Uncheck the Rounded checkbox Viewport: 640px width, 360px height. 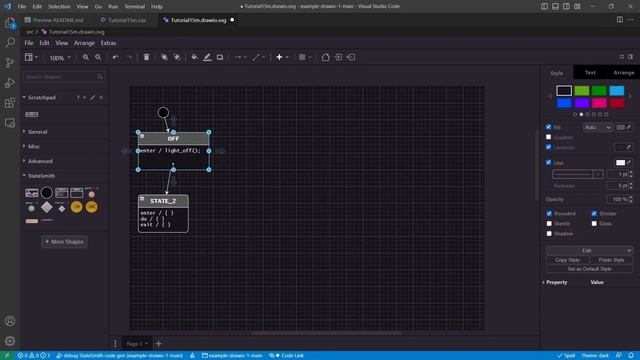point(549,213)
